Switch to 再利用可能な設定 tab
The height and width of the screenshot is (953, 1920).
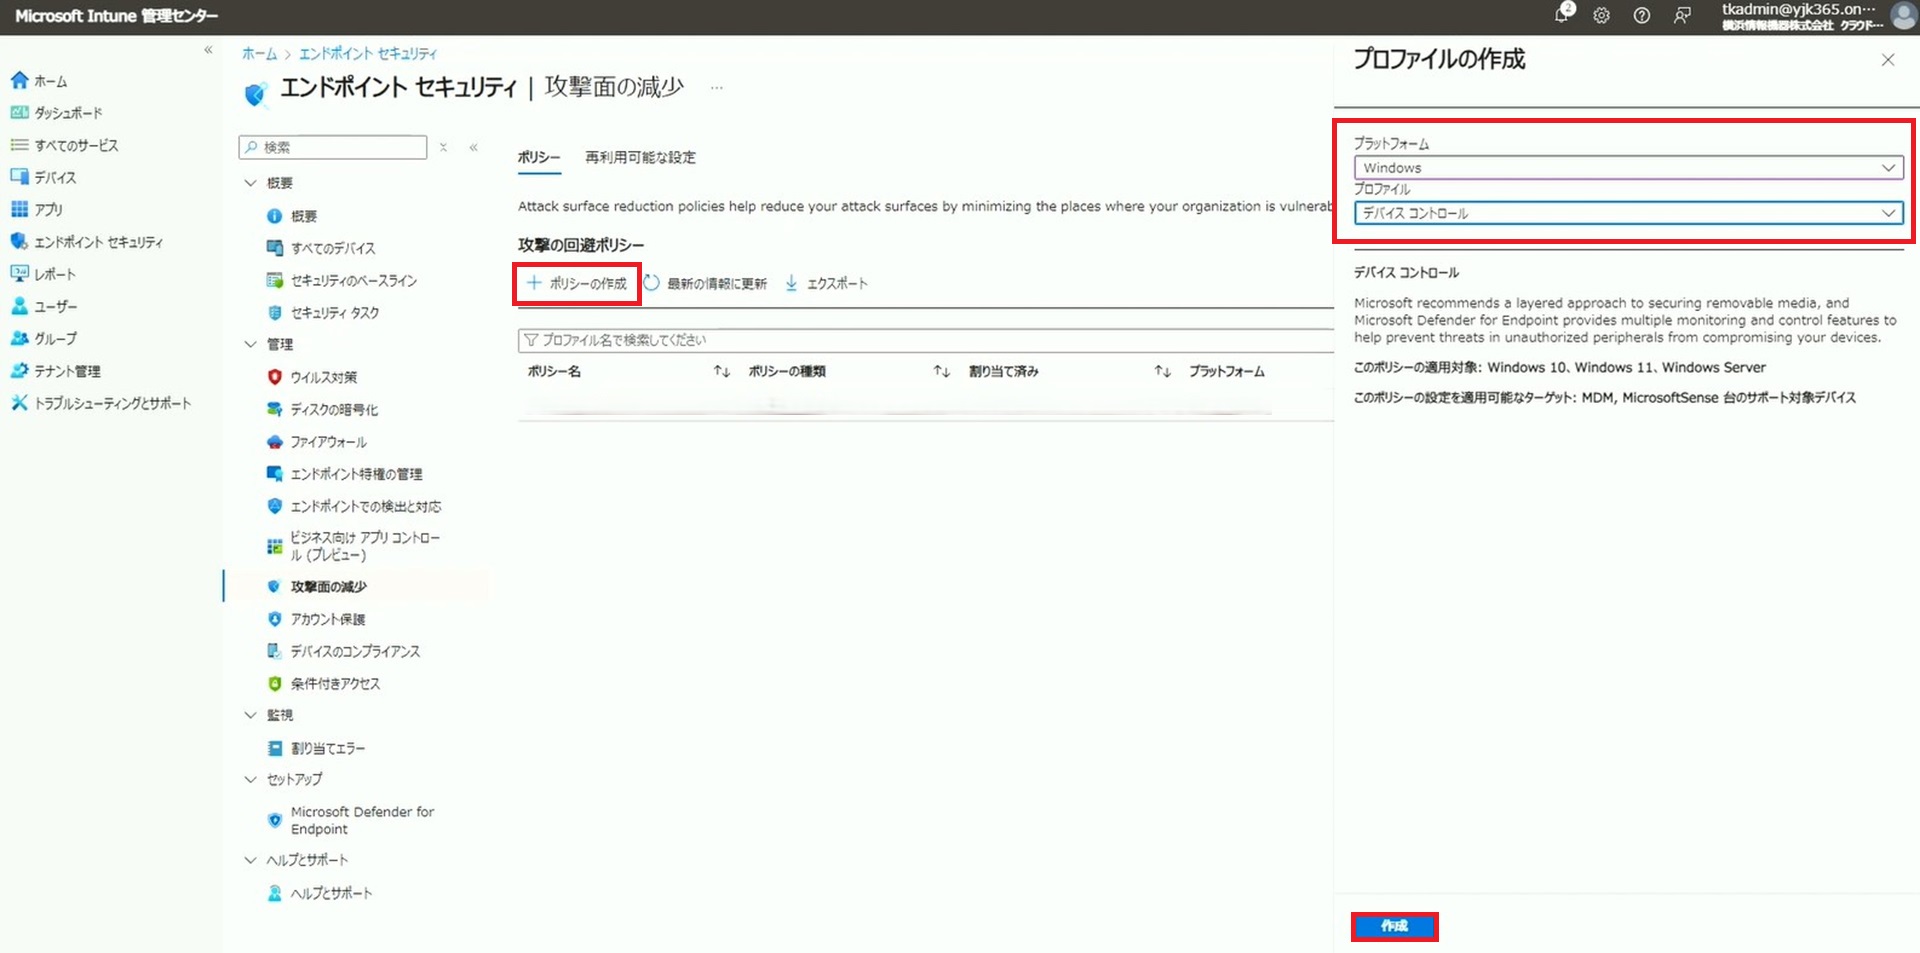[640, 157]
